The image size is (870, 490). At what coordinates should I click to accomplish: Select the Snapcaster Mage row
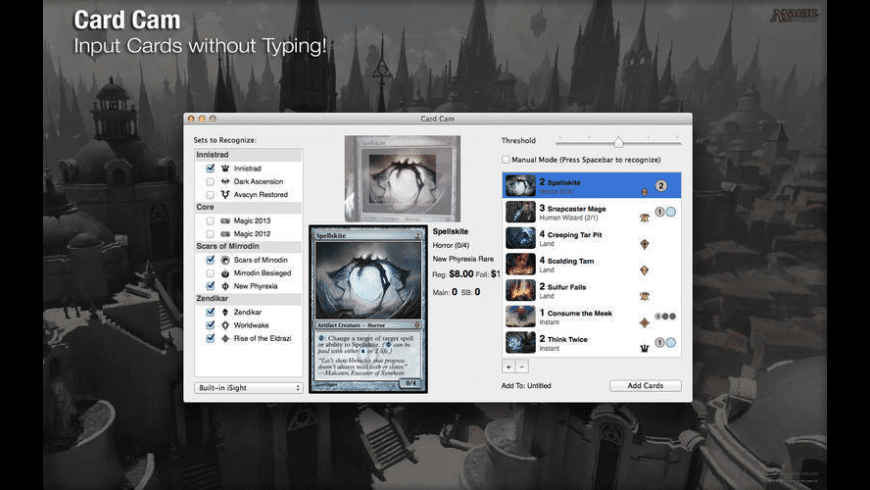pyautogui.click(x=591, y=211)
